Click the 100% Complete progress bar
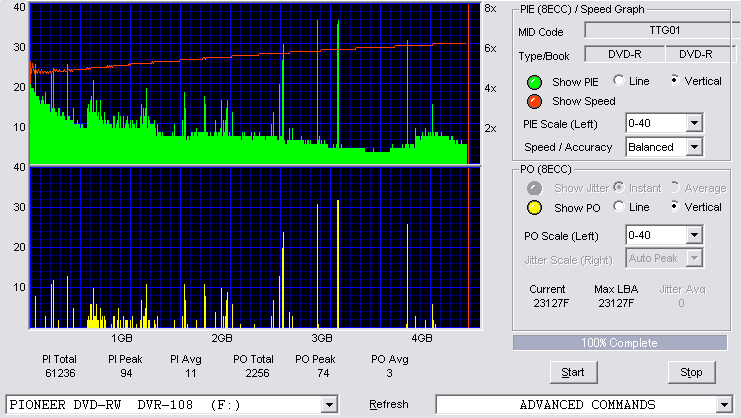 coord(620,343)
